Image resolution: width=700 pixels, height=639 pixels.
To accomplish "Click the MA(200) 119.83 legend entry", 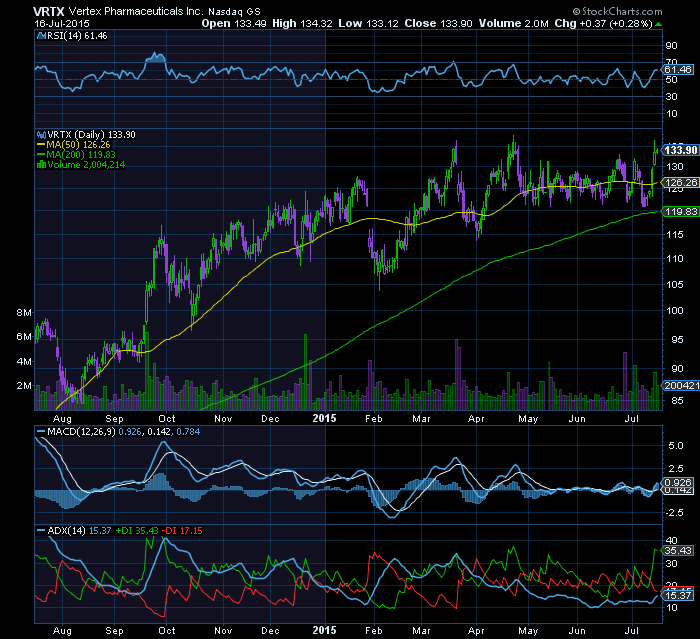I will pyautogui.click(x=76, y=155).
